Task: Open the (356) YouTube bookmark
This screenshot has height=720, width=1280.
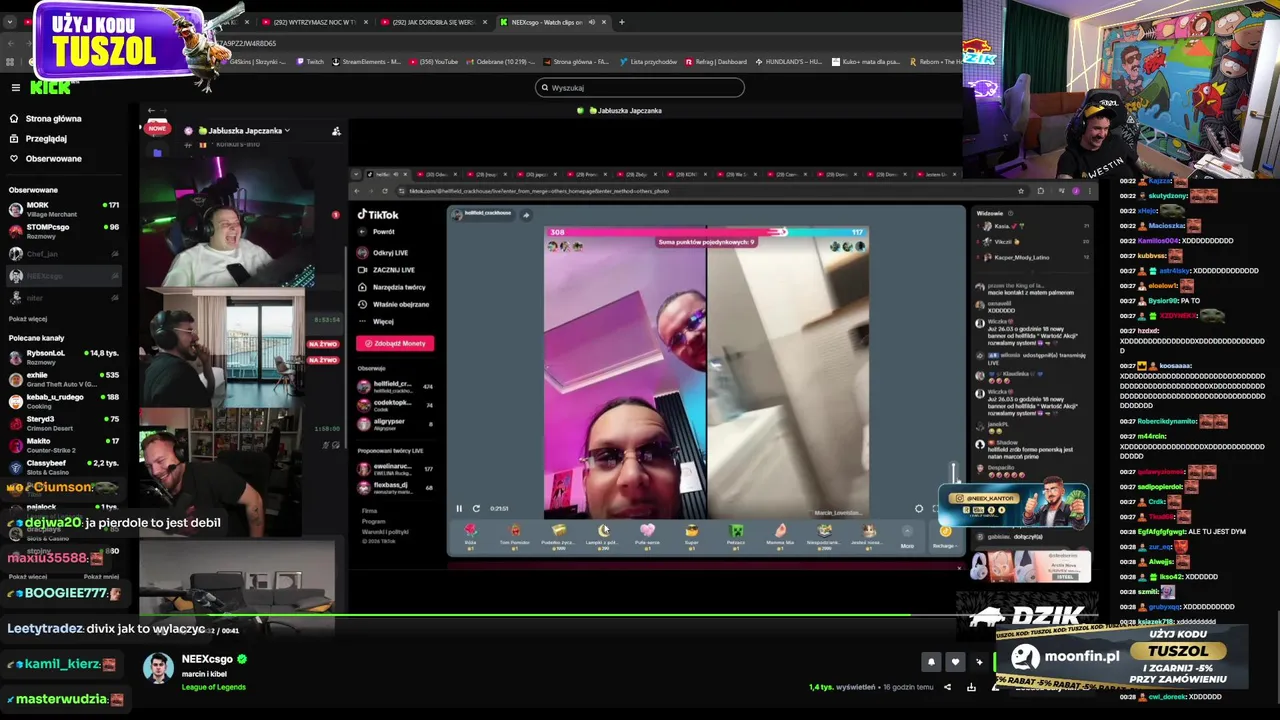Action: pos(433,62)
